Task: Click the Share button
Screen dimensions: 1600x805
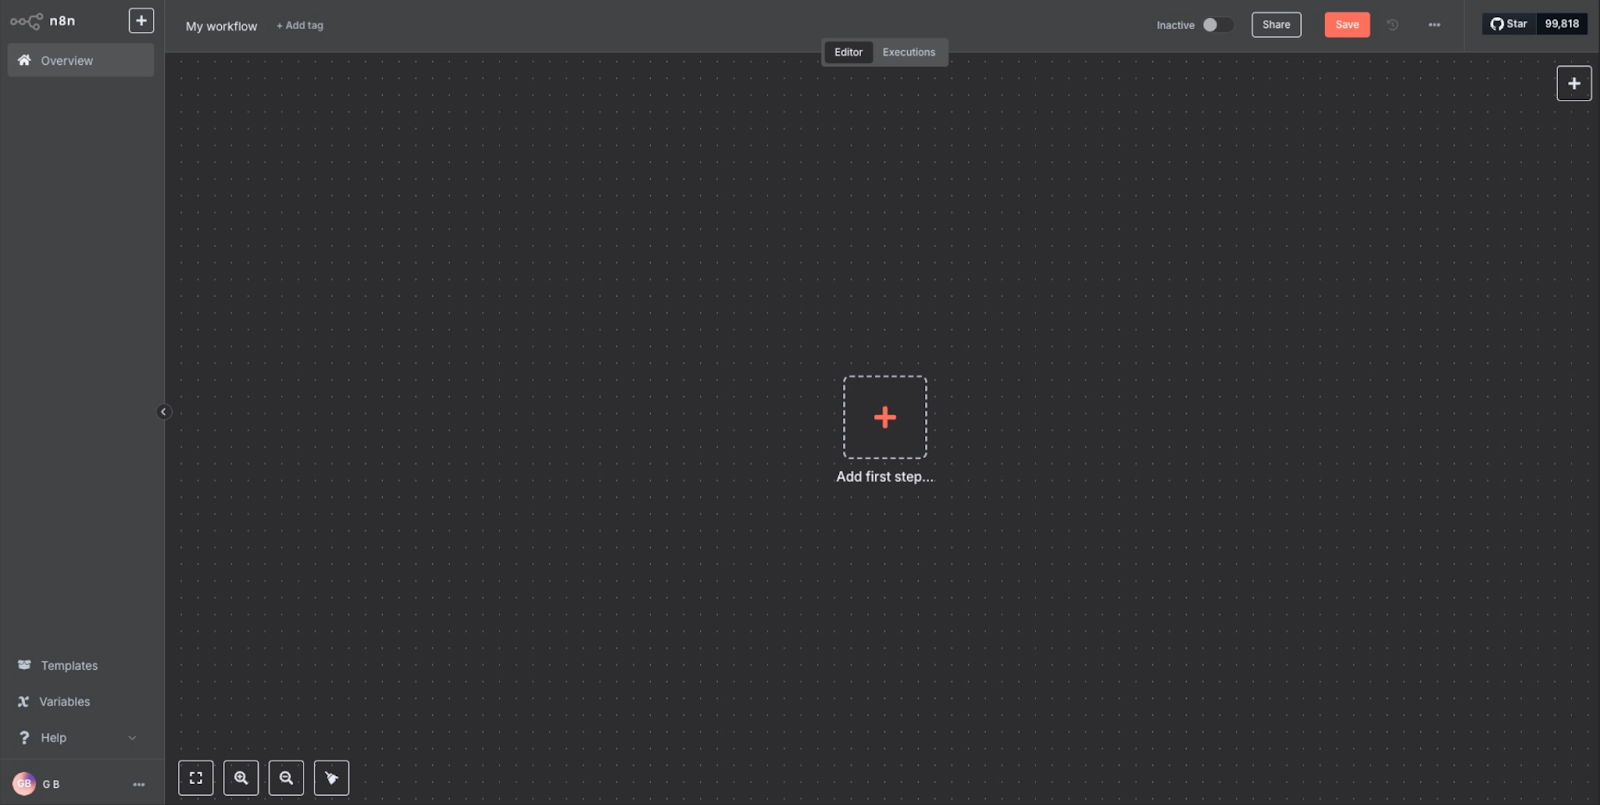Action: (1276, 25)
